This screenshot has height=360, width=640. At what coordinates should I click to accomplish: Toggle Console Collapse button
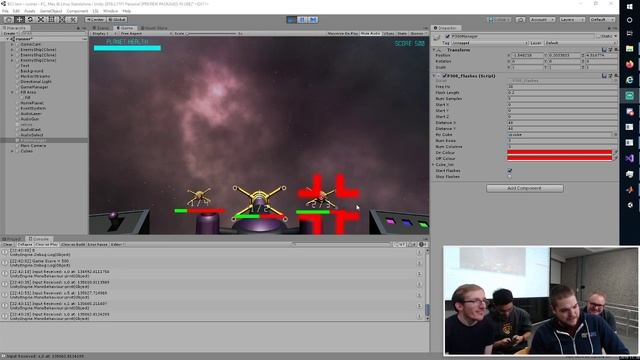[24, 244]
